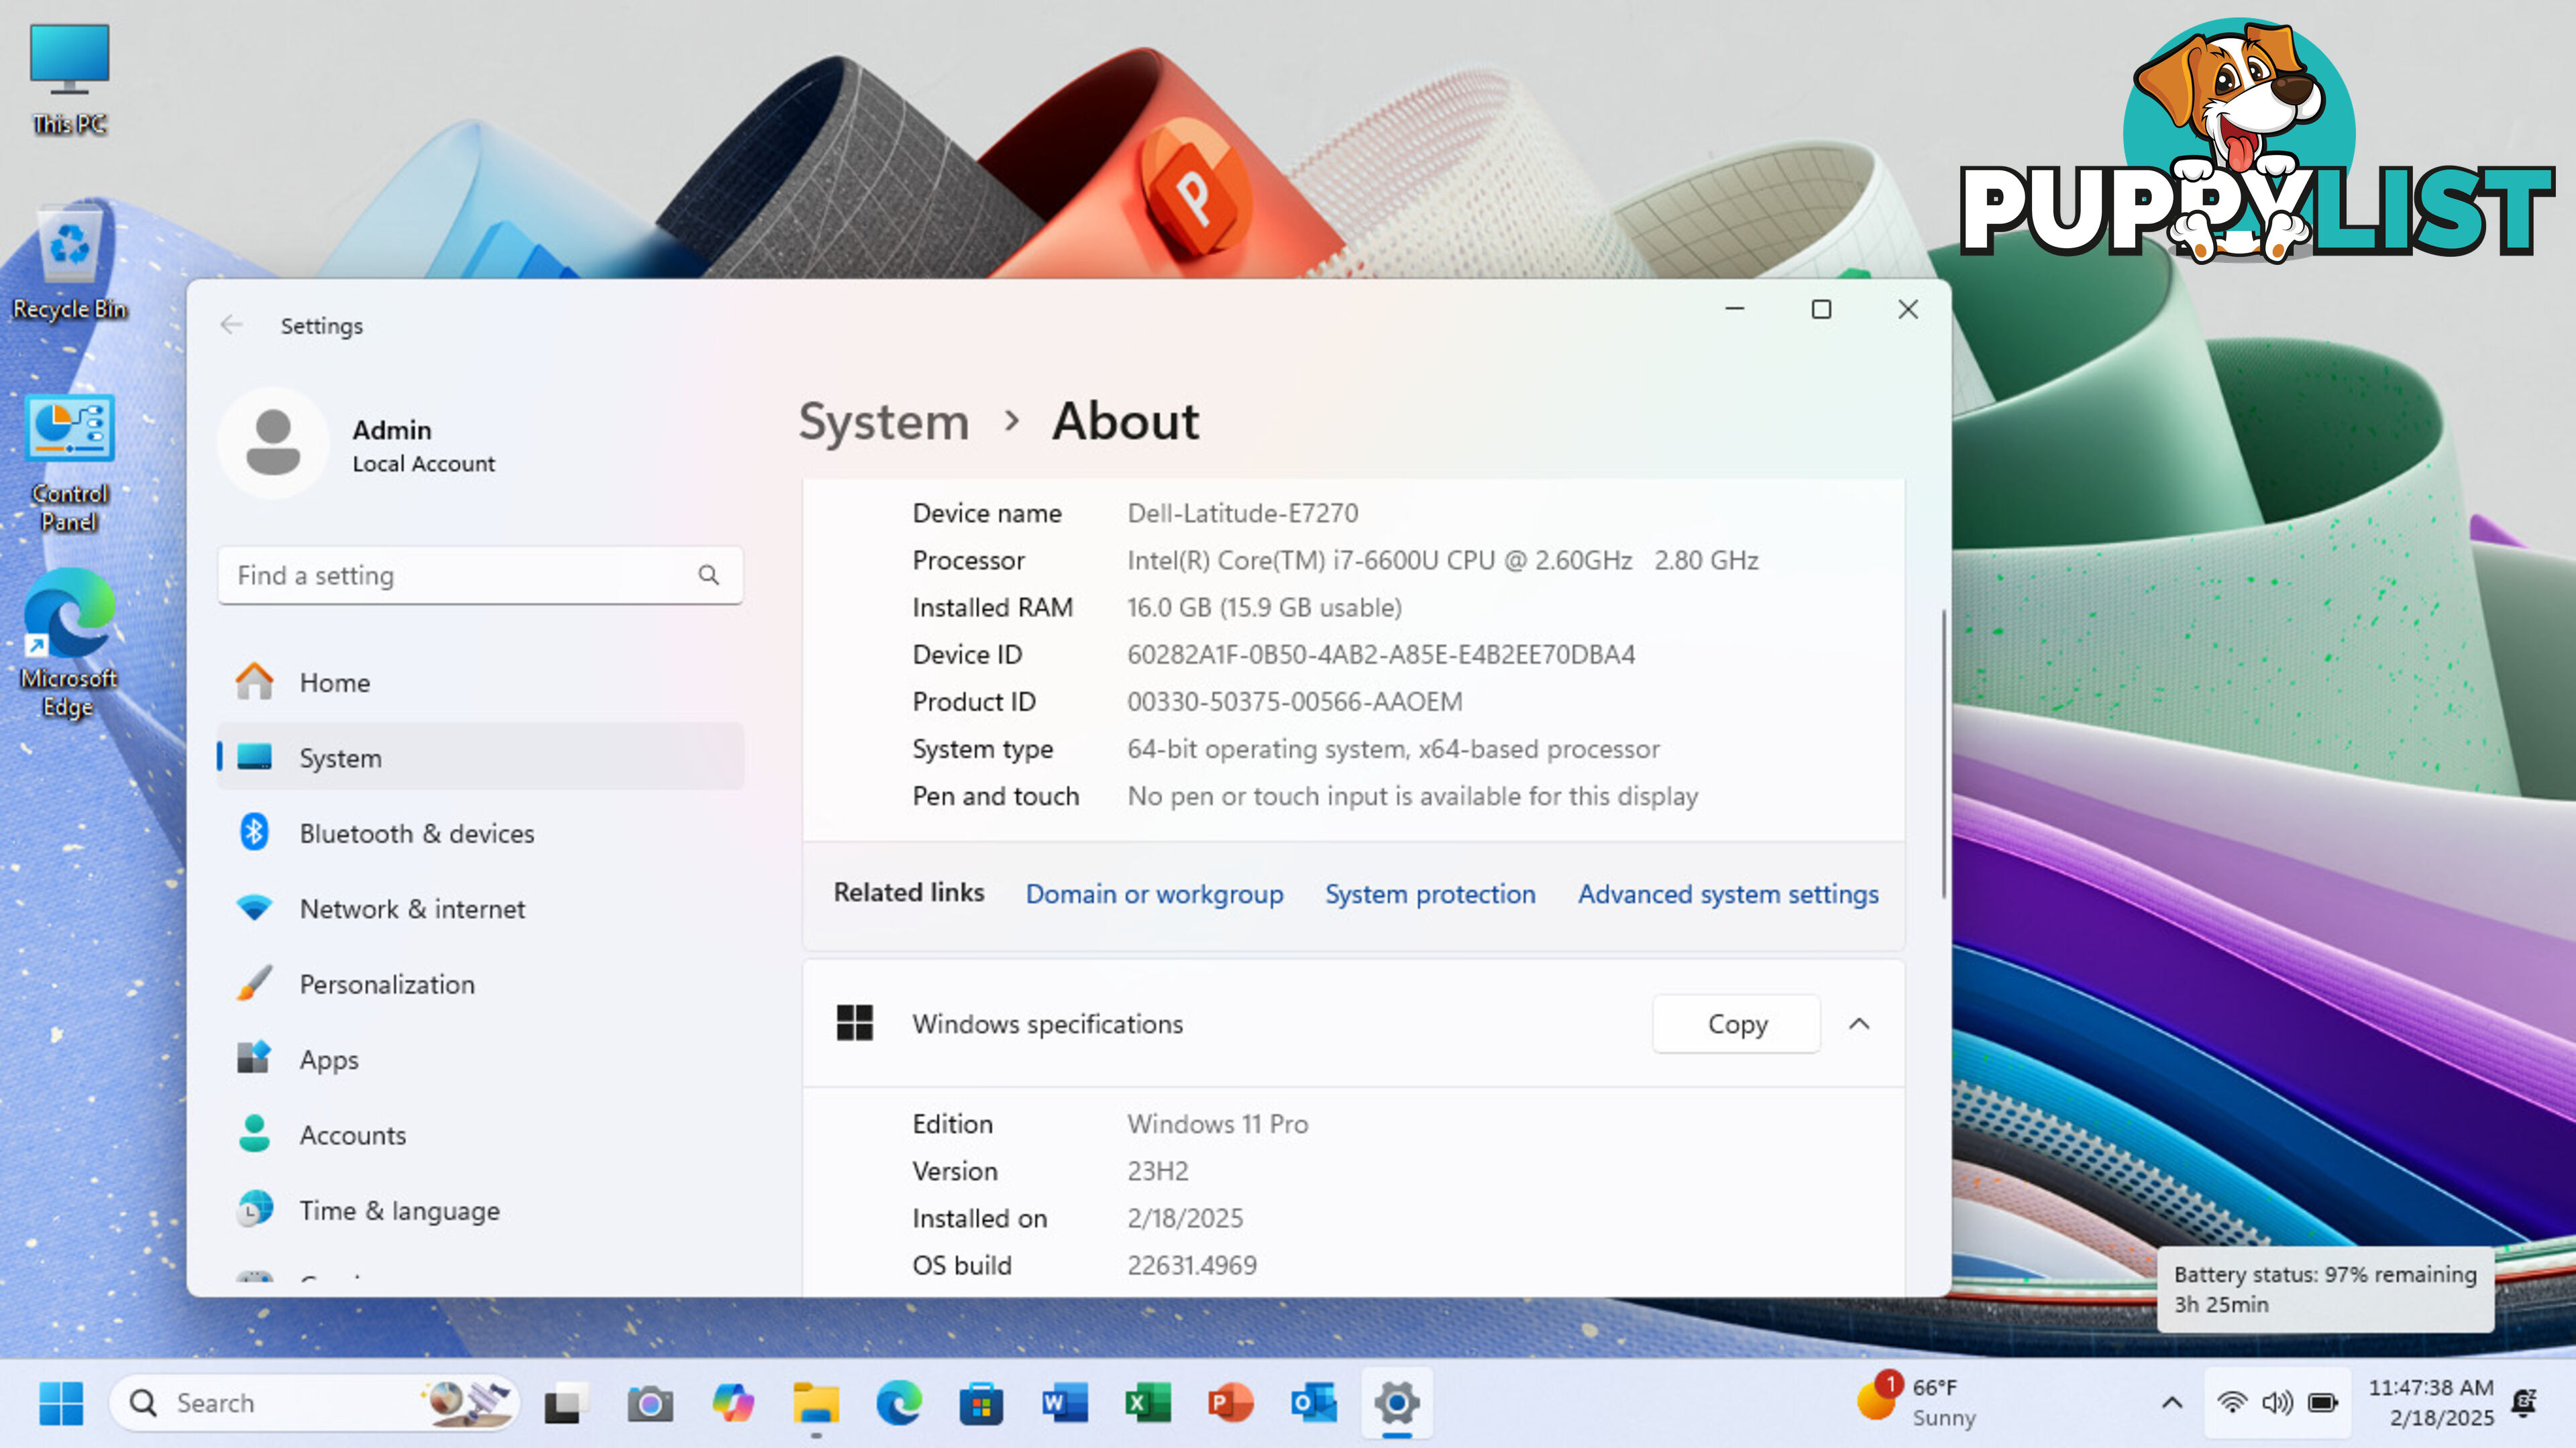The image size is (2576, 1448).
Task: Click the Windows specifications logo icon
Action: click(x=854, y=1023)
